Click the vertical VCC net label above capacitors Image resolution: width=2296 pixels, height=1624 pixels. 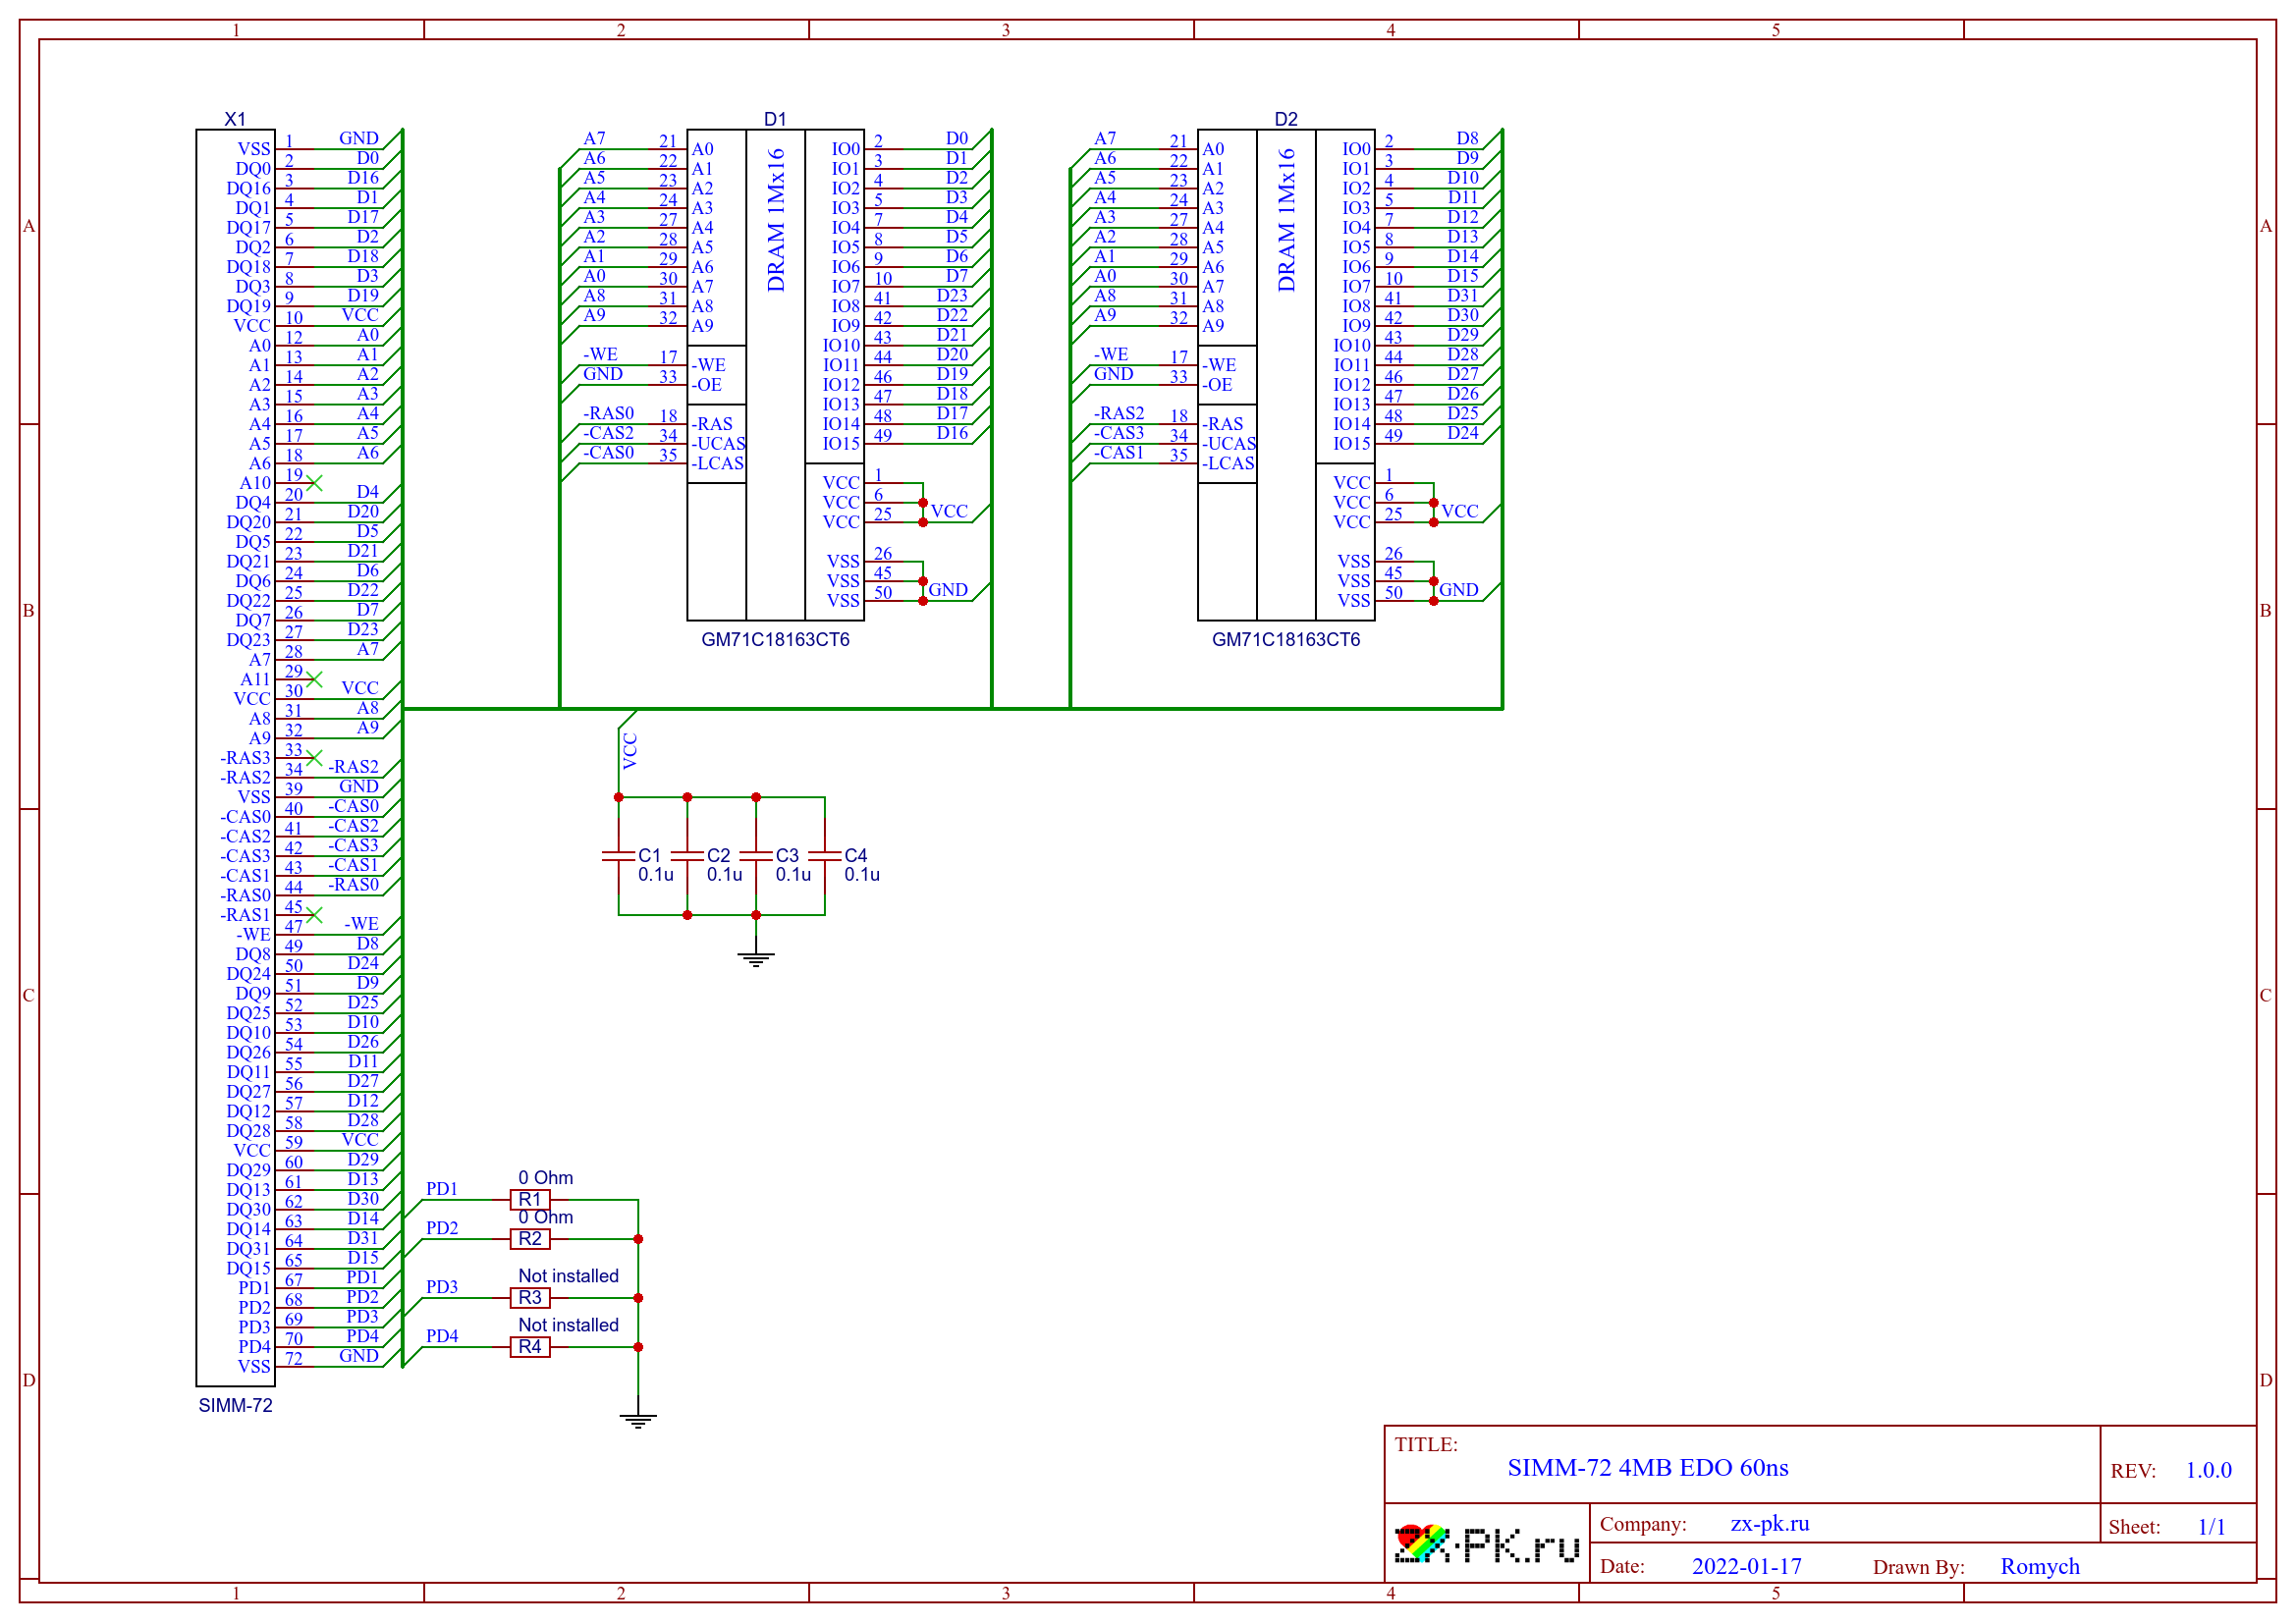point(630,751)
